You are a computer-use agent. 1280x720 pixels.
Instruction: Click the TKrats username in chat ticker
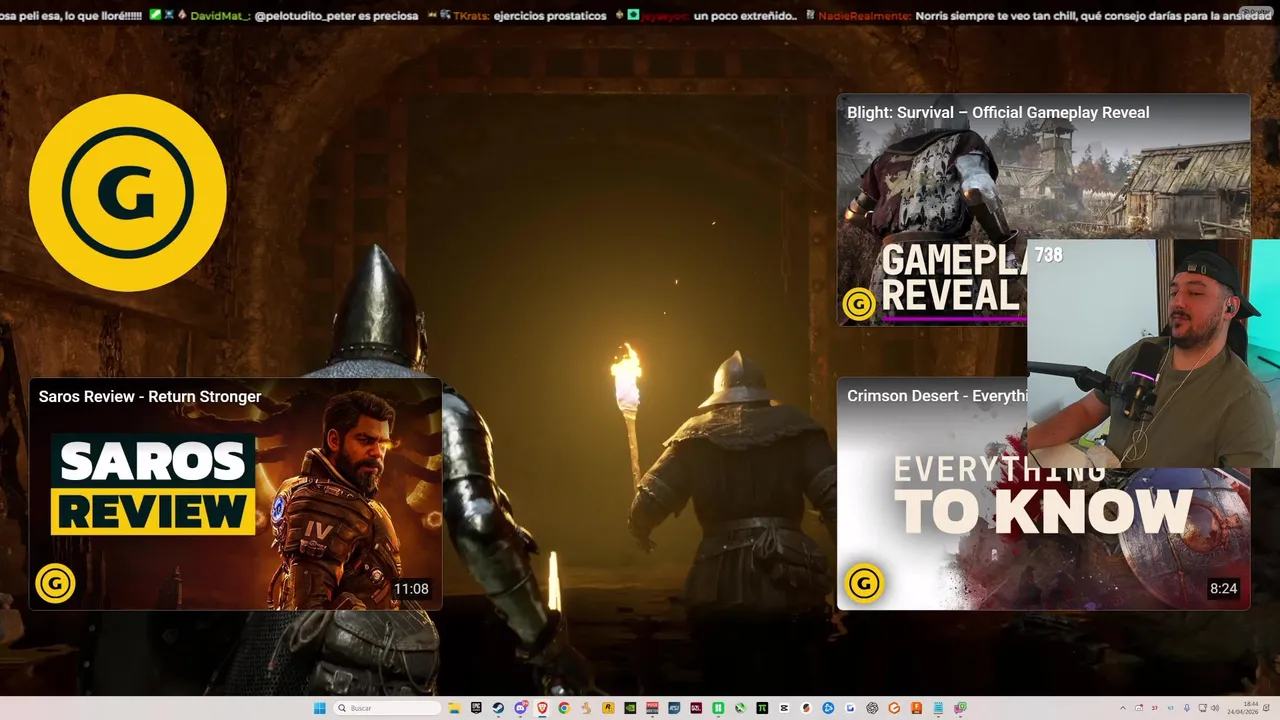coord(470,16)
